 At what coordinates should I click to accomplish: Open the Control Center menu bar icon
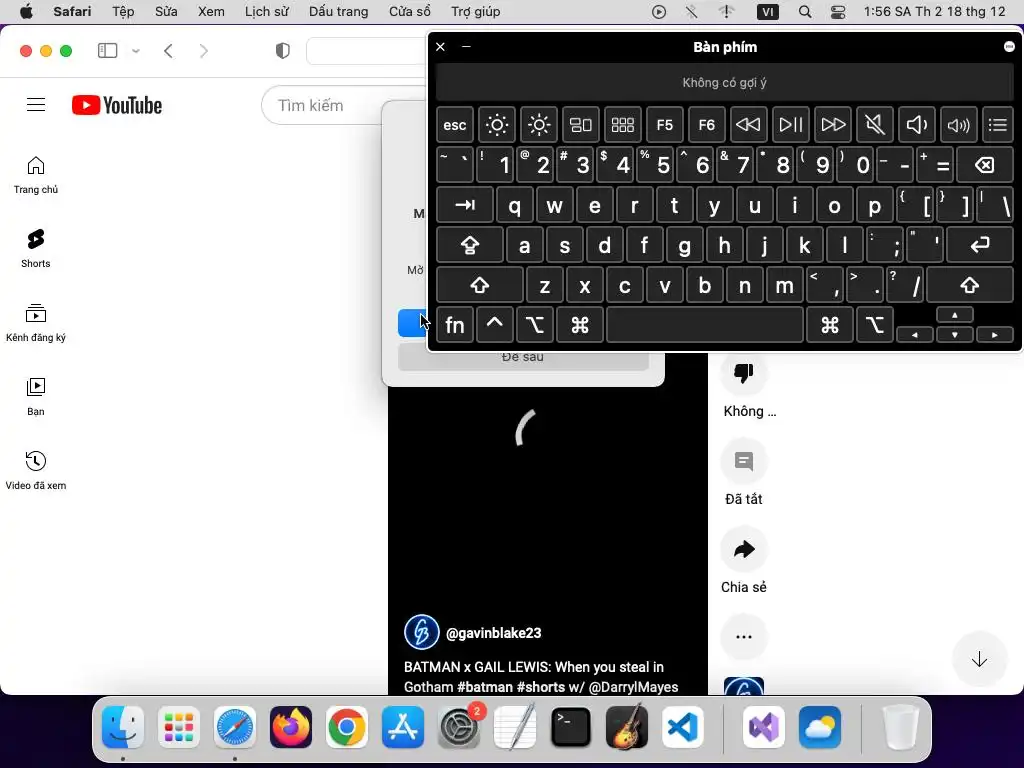tap(838, 12)
